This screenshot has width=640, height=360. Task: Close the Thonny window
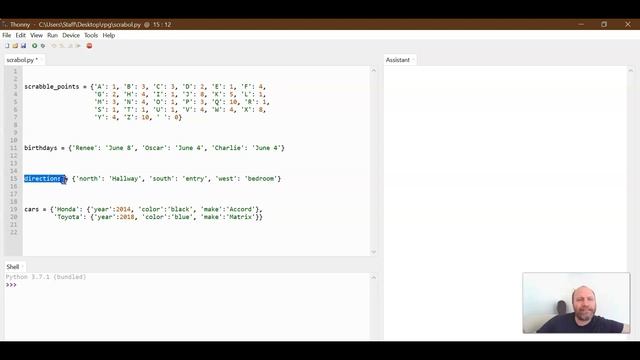click(x=628, y=24)
